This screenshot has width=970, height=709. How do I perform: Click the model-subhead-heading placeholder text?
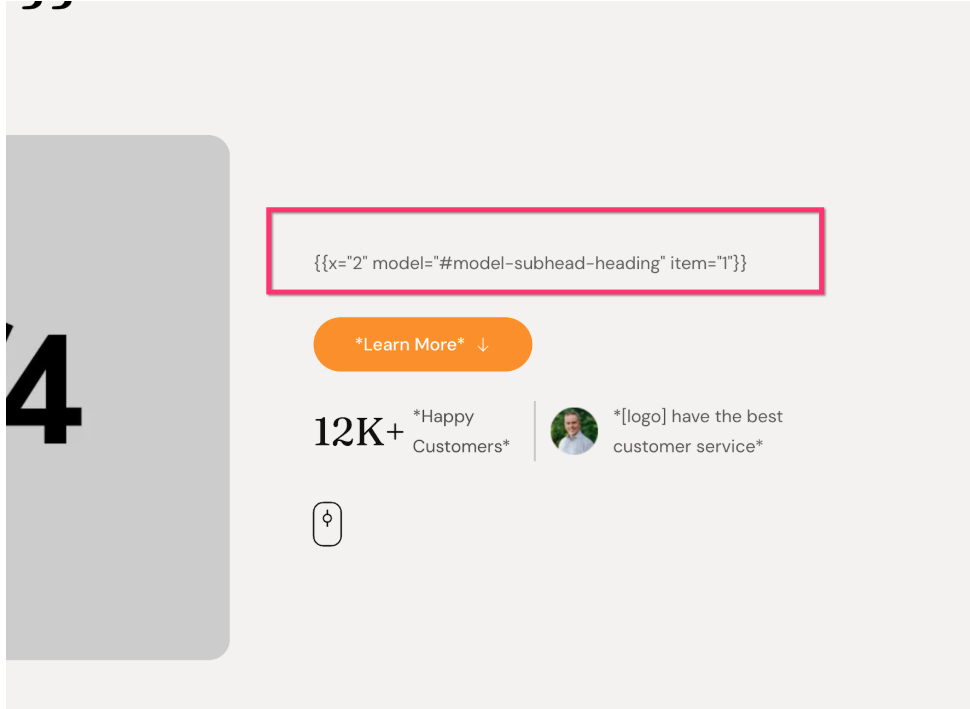(x=551, y=263)
